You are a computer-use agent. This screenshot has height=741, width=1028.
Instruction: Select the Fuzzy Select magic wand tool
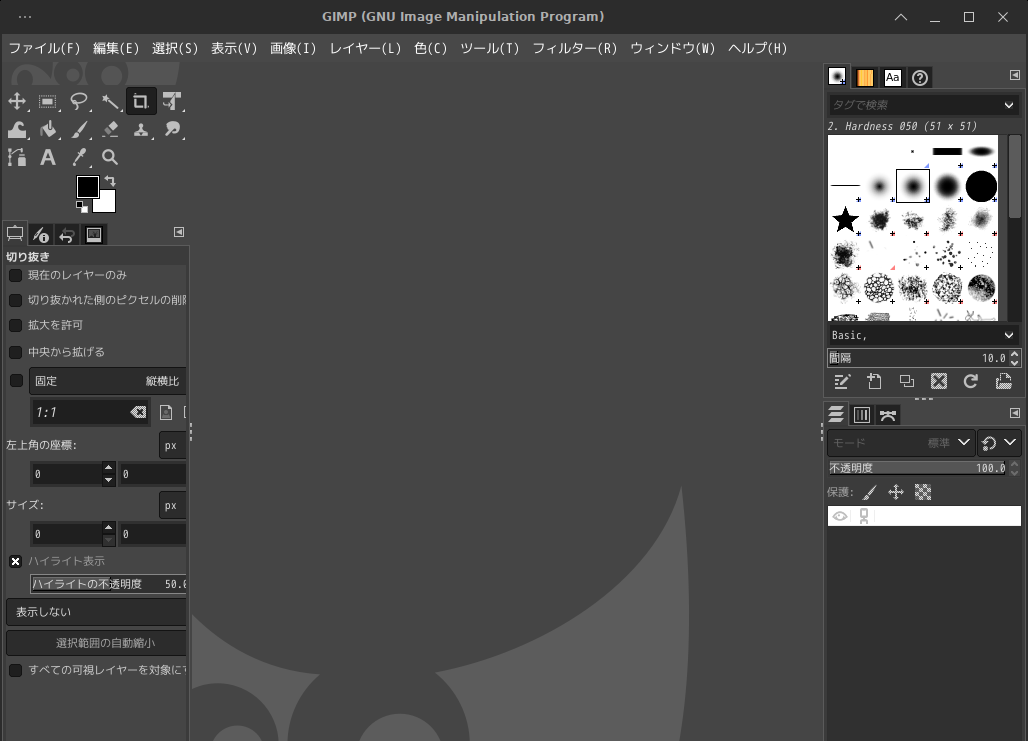tap(110, 101)
